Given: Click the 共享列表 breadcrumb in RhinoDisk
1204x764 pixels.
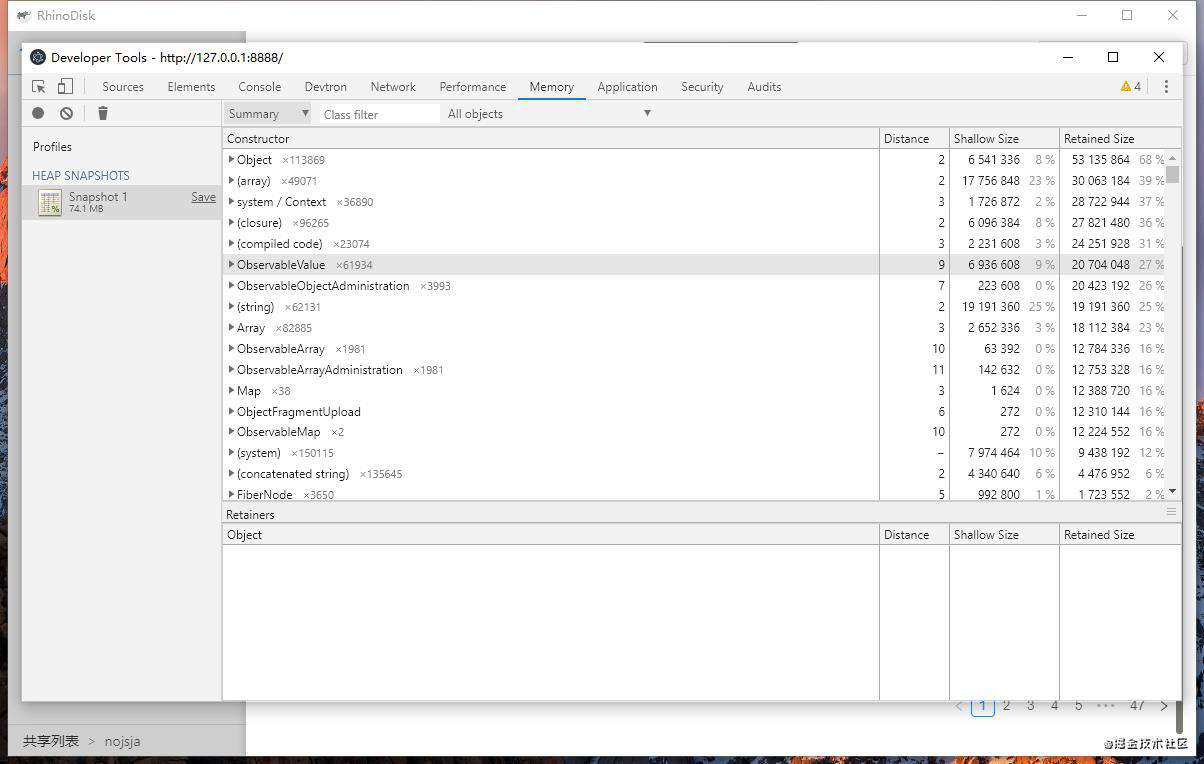Looking at the screenshot, I should (x=51, y=741).
